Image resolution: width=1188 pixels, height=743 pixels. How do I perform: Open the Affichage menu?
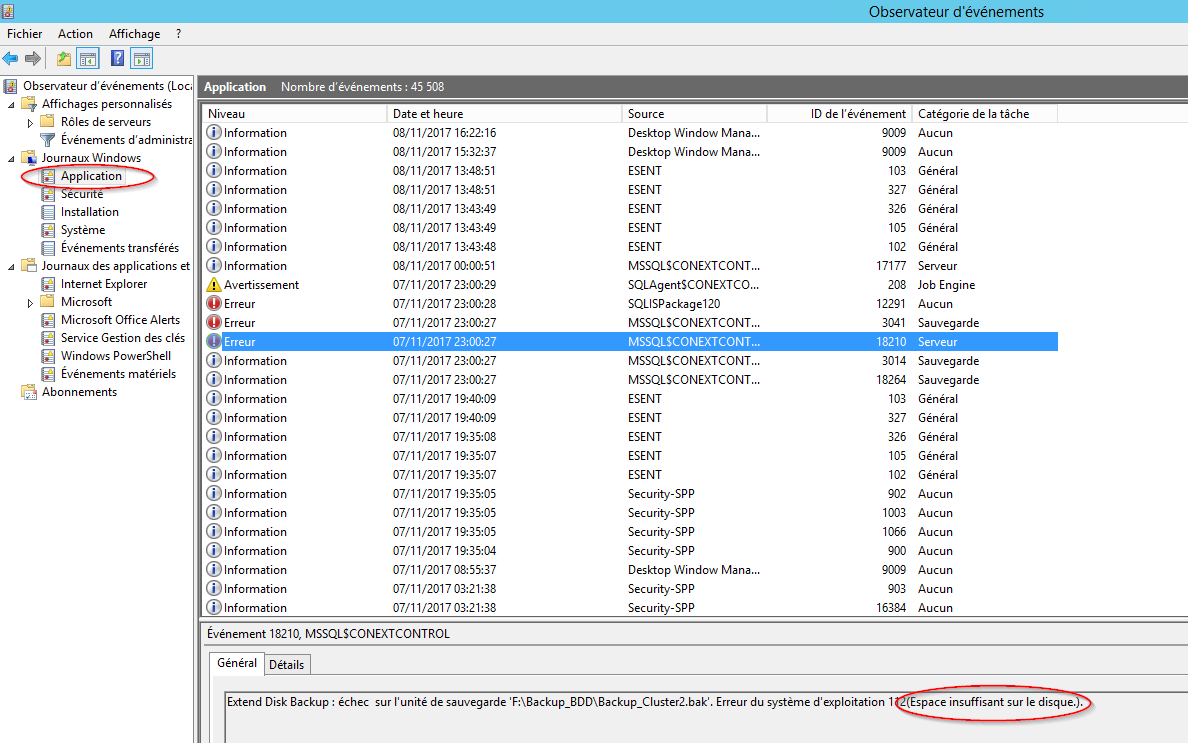[x=134, y=34]
